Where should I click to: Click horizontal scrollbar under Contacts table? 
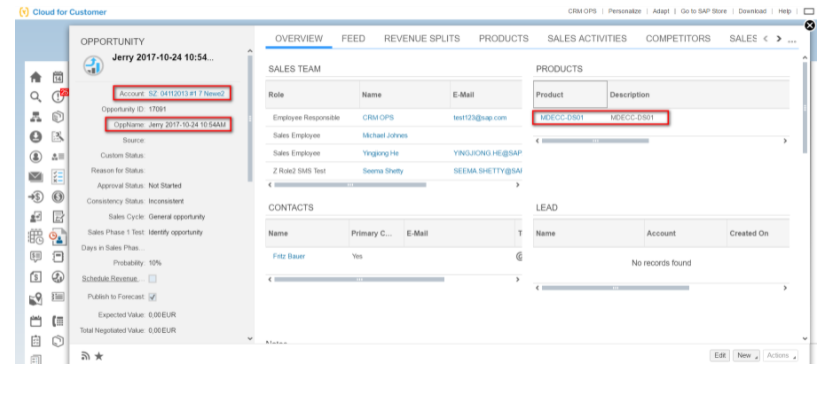click(359, 279)
